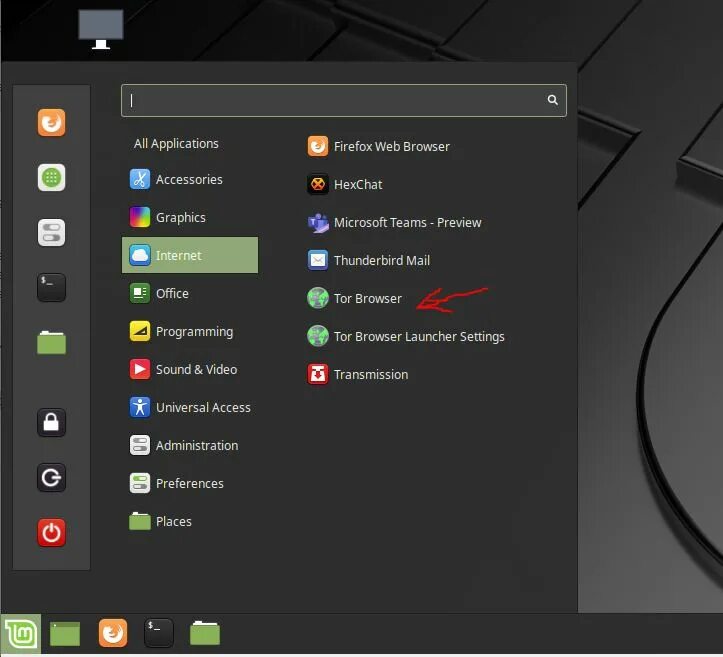The height and width of the screenshot is (657, 723).
Task: Click the menu search field
Action: (x=344, y=100)
